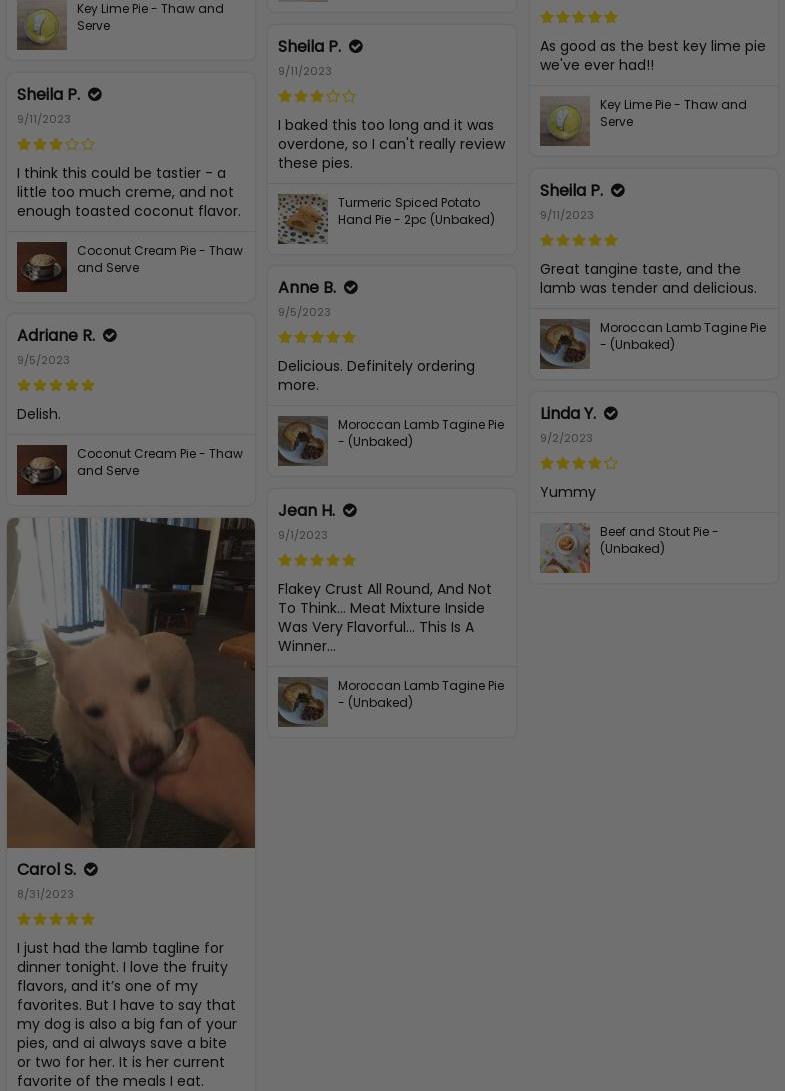Click star rating under Carol S.

(56, 919)
